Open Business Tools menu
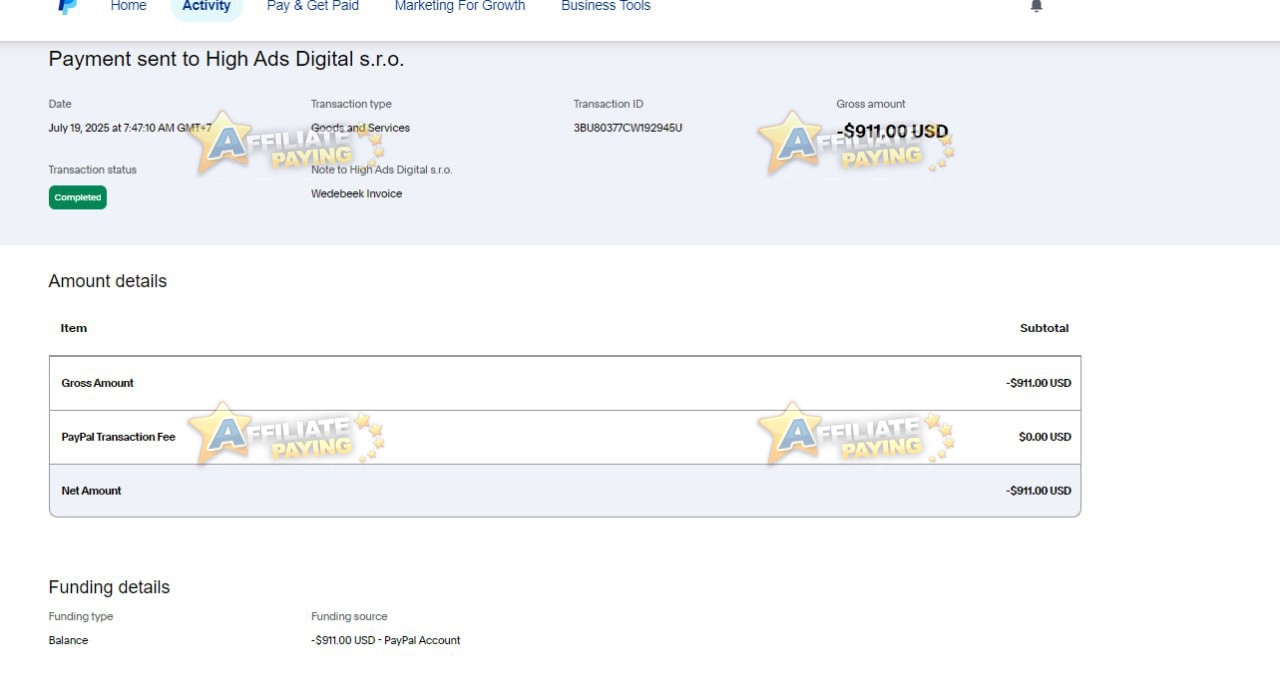1280x688 pixels. [x=606, y=6]
